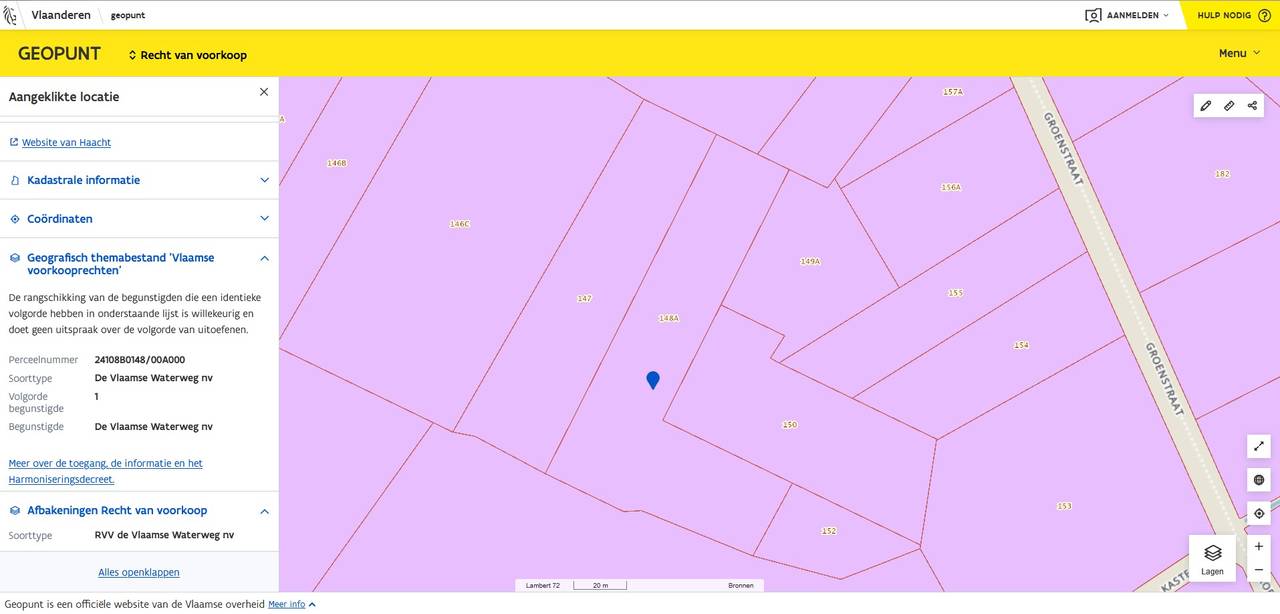Viewport: 1280px width, 614px height.
Task: Open the Recht van voorkoop theme dropdown
Action: (187, 55)
